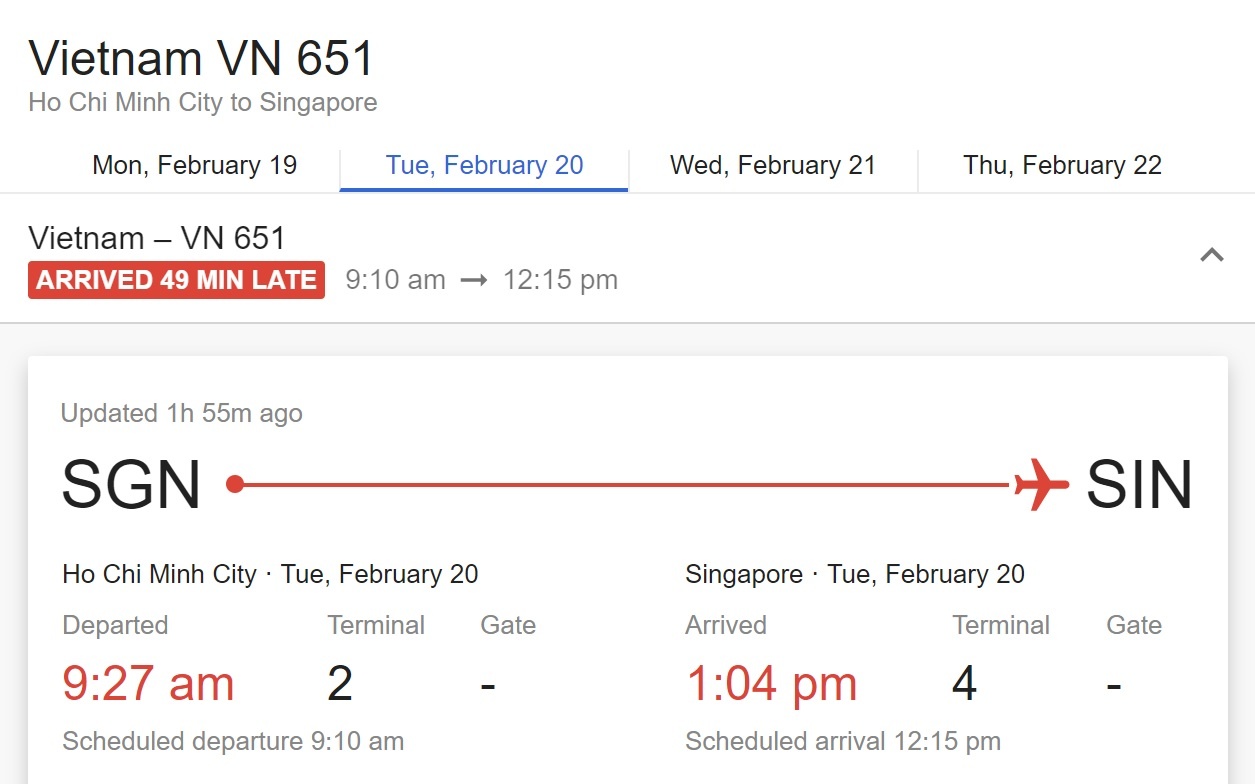Collapse the flight details with the chevron
Screen dimensions: 1255x784
click(x=1212, y=255)
